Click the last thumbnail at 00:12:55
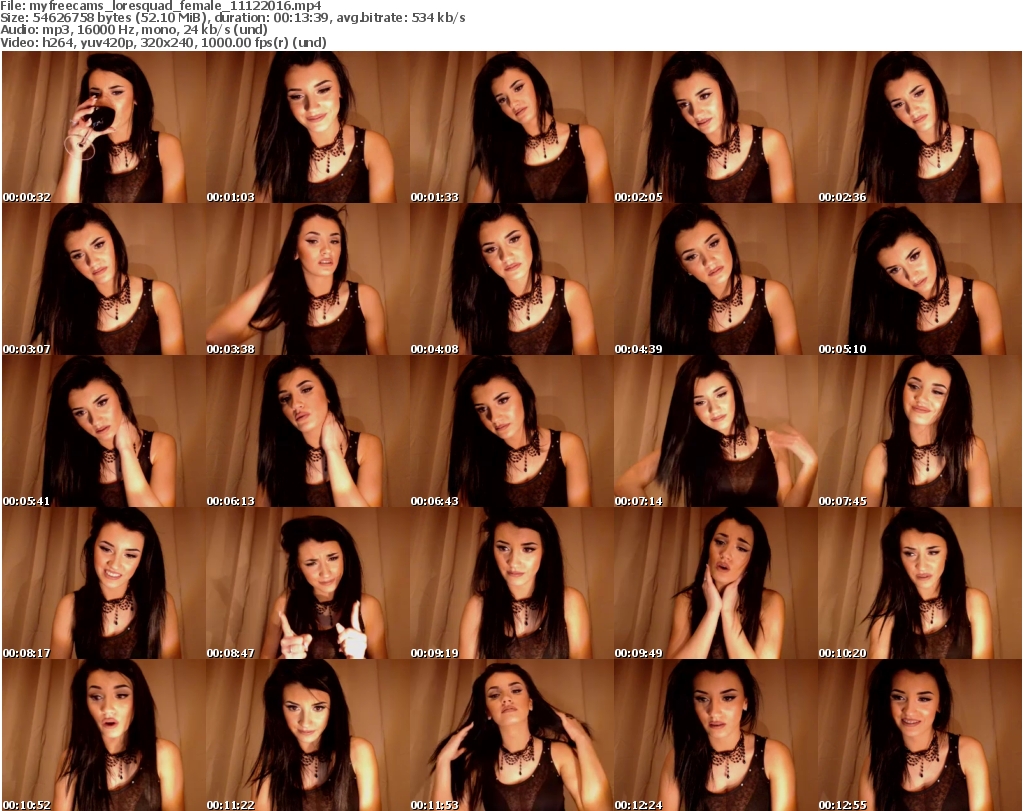This screenshot has width=1024, height=811. [x=919, y=735]
